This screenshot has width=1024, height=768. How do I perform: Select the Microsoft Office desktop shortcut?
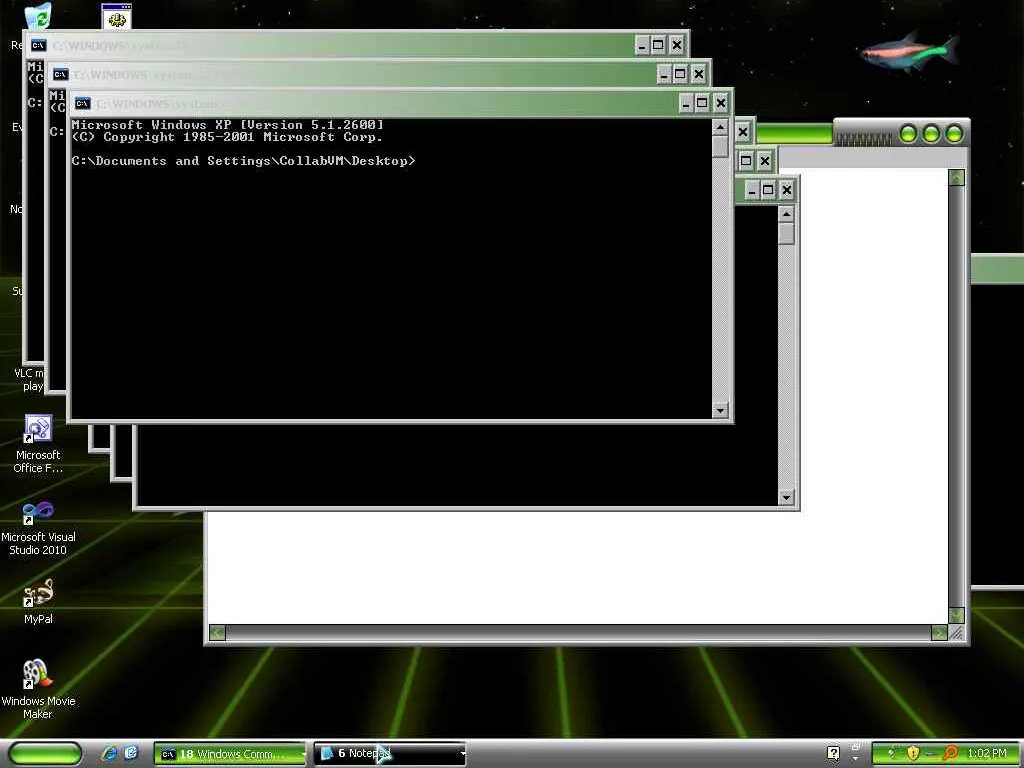pyautogui.click(x=38, y=443)
